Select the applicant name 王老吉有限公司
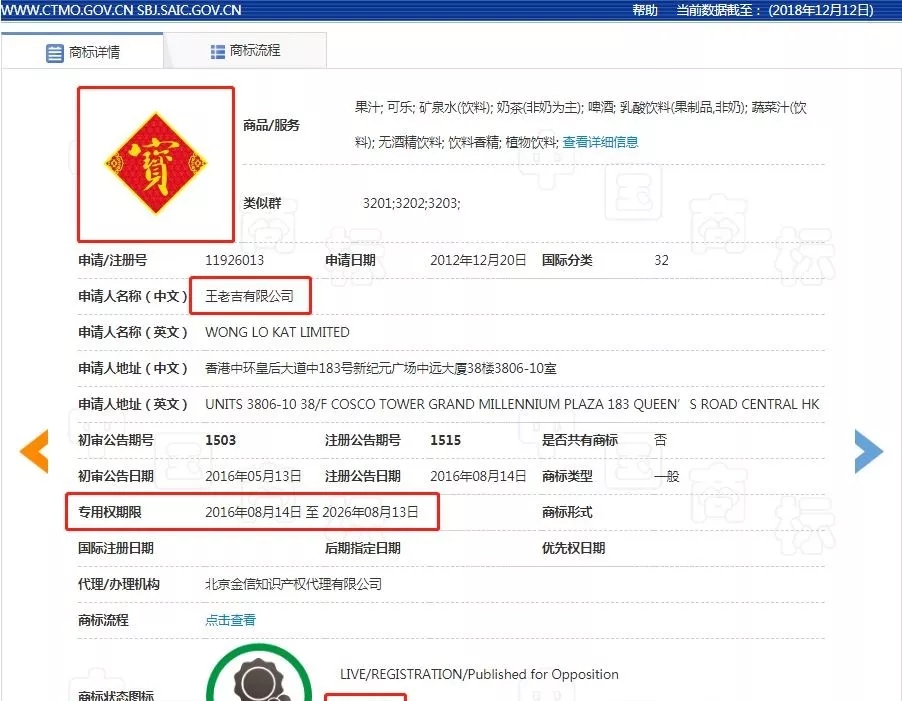The height and width of the screenshot is (701, 902). (x=250, y=296)
